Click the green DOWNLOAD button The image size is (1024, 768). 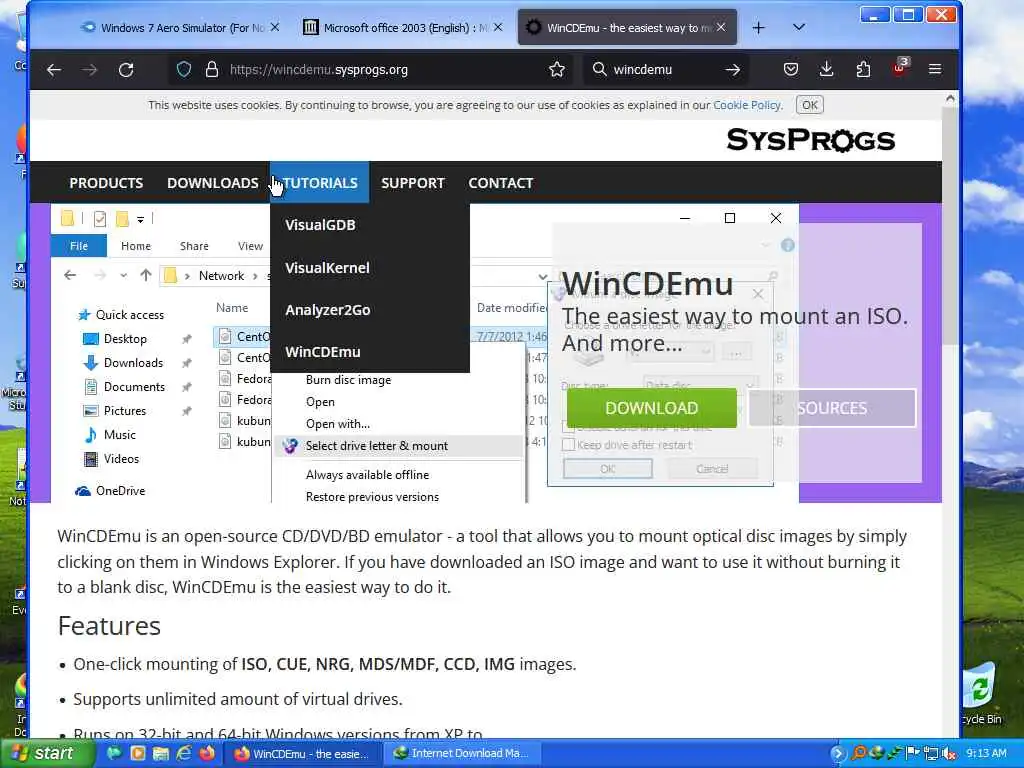tap(652, 408)
